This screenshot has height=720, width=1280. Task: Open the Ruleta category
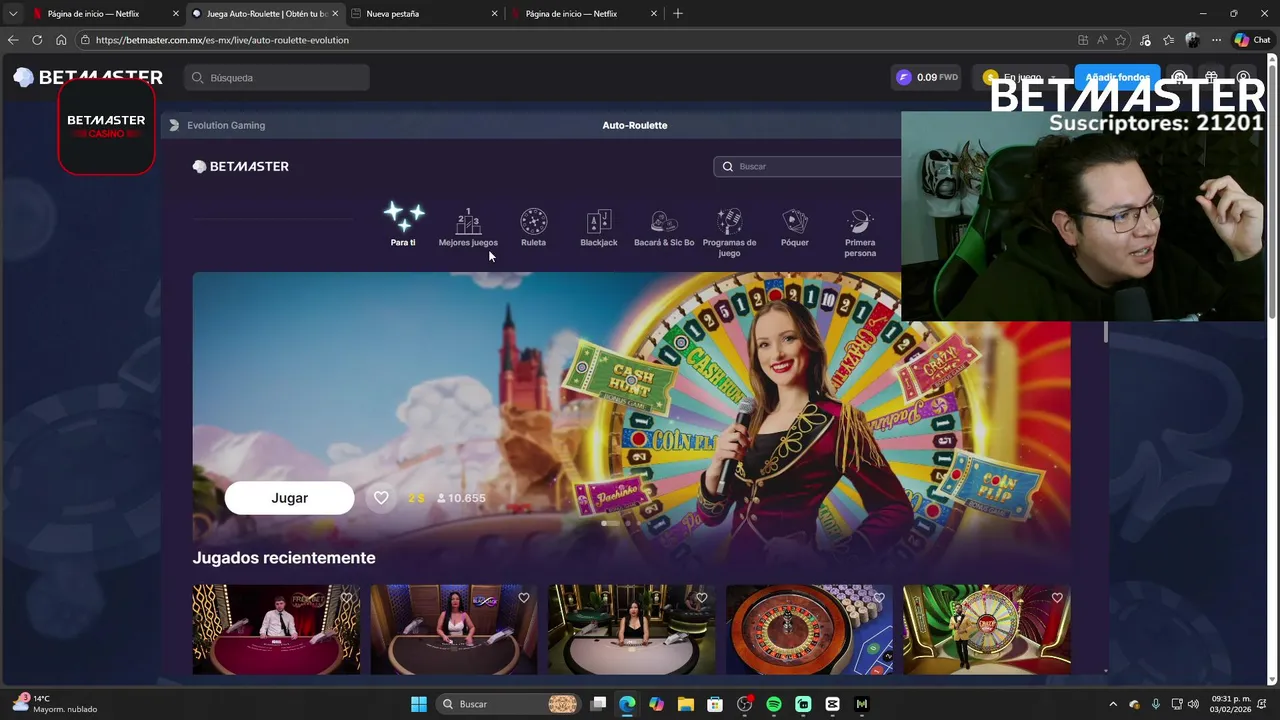click(533, 228)
